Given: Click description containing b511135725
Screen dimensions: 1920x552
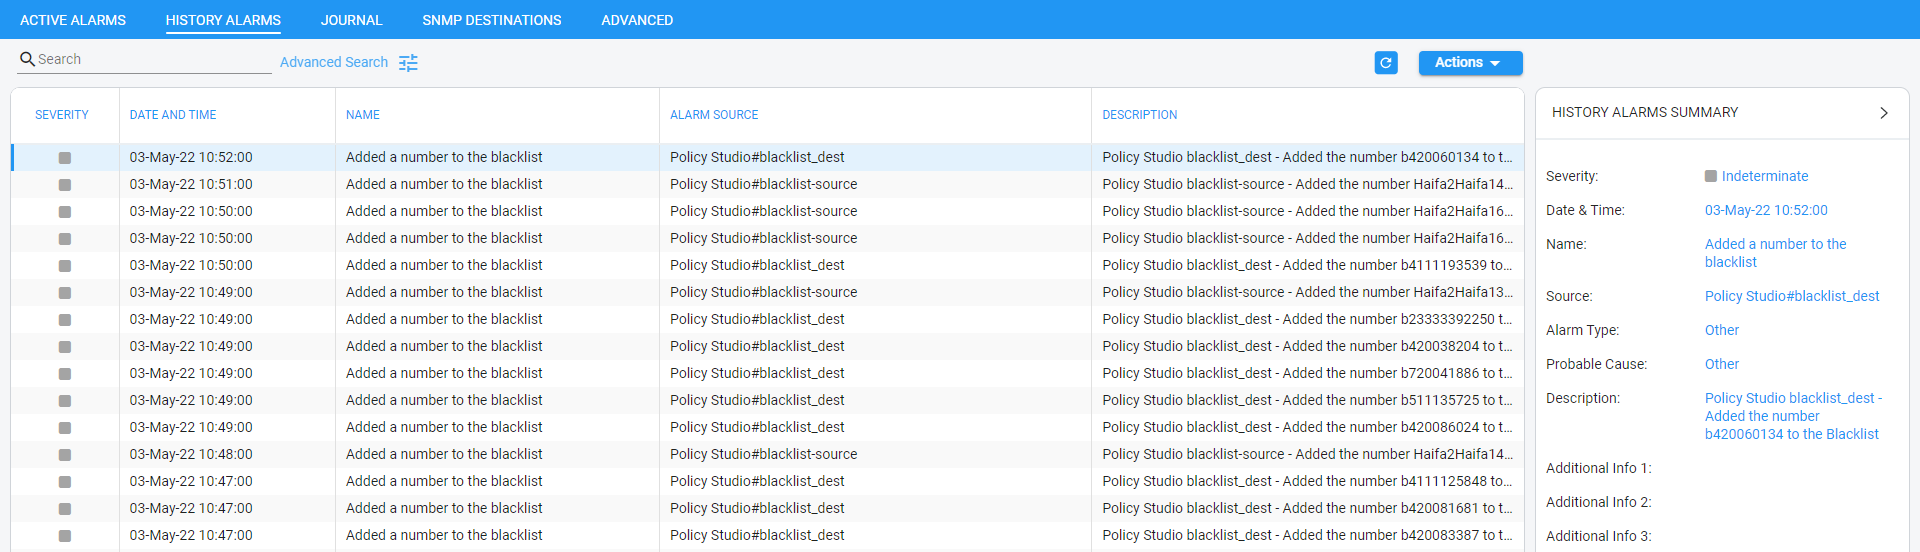Looking at the screenshot, I should pos(1307,400).
